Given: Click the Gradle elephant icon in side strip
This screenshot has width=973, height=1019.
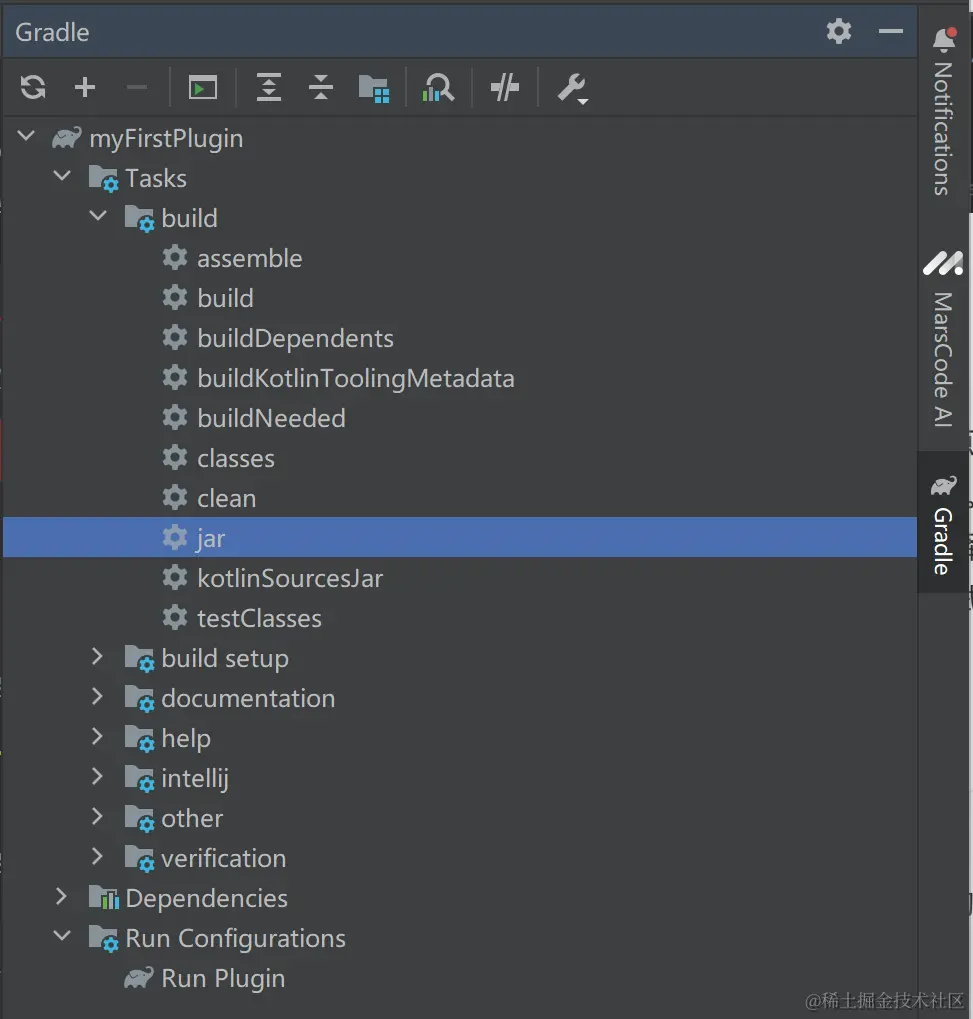Looking at the screenshot, I should [x=944, y=485].
